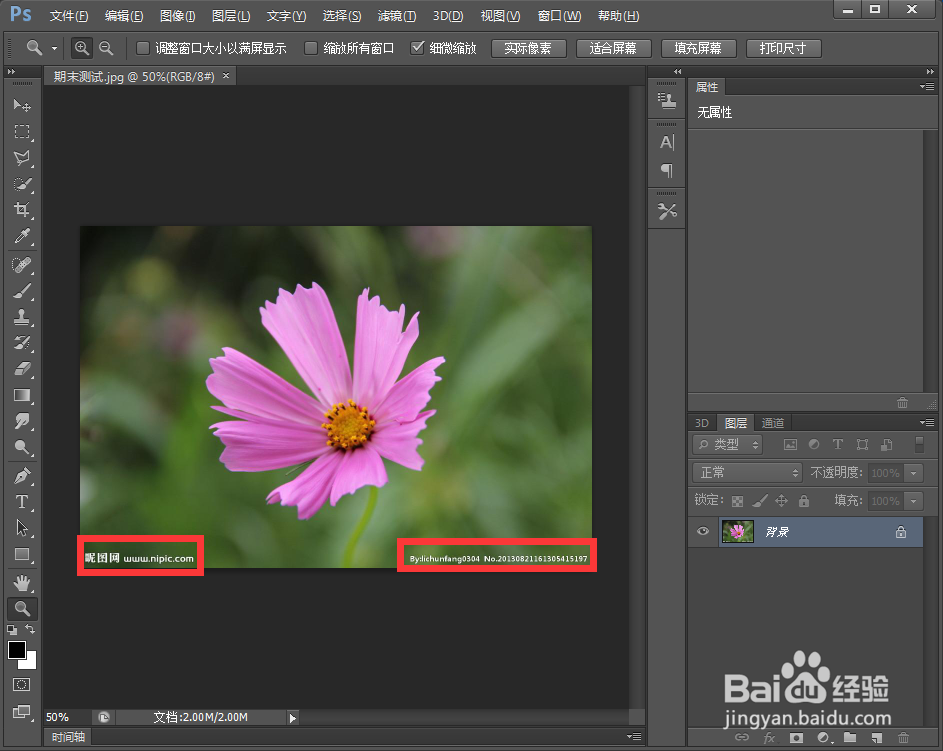Select the Crop tool
Image resolution: width=943 pixels, height=751 pixels.
22,210
